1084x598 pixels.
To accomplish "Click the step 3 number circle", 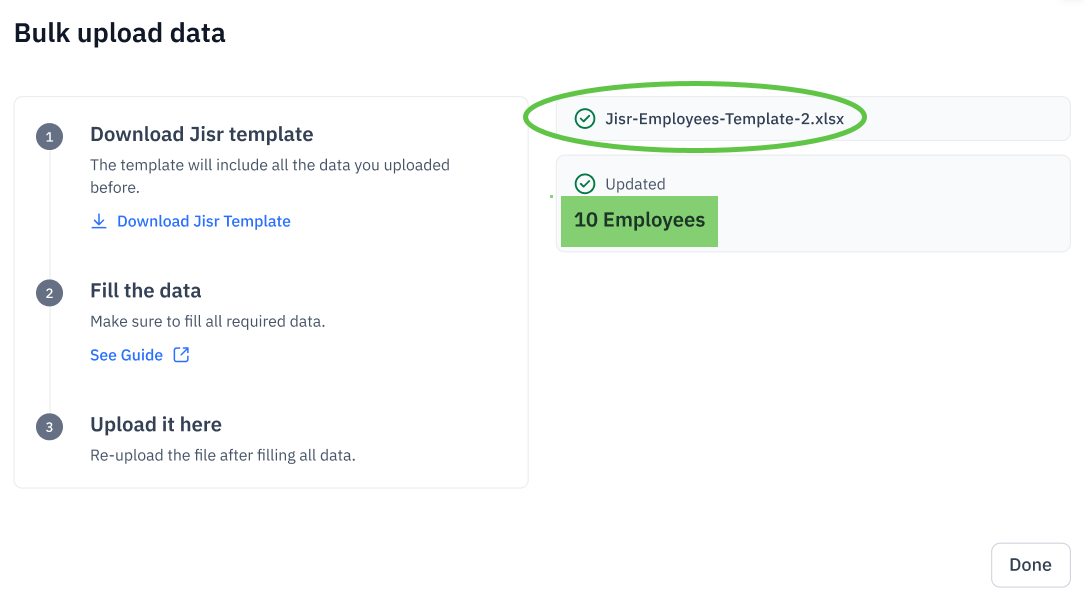I will pyautogui.click(x=49, y=426).
